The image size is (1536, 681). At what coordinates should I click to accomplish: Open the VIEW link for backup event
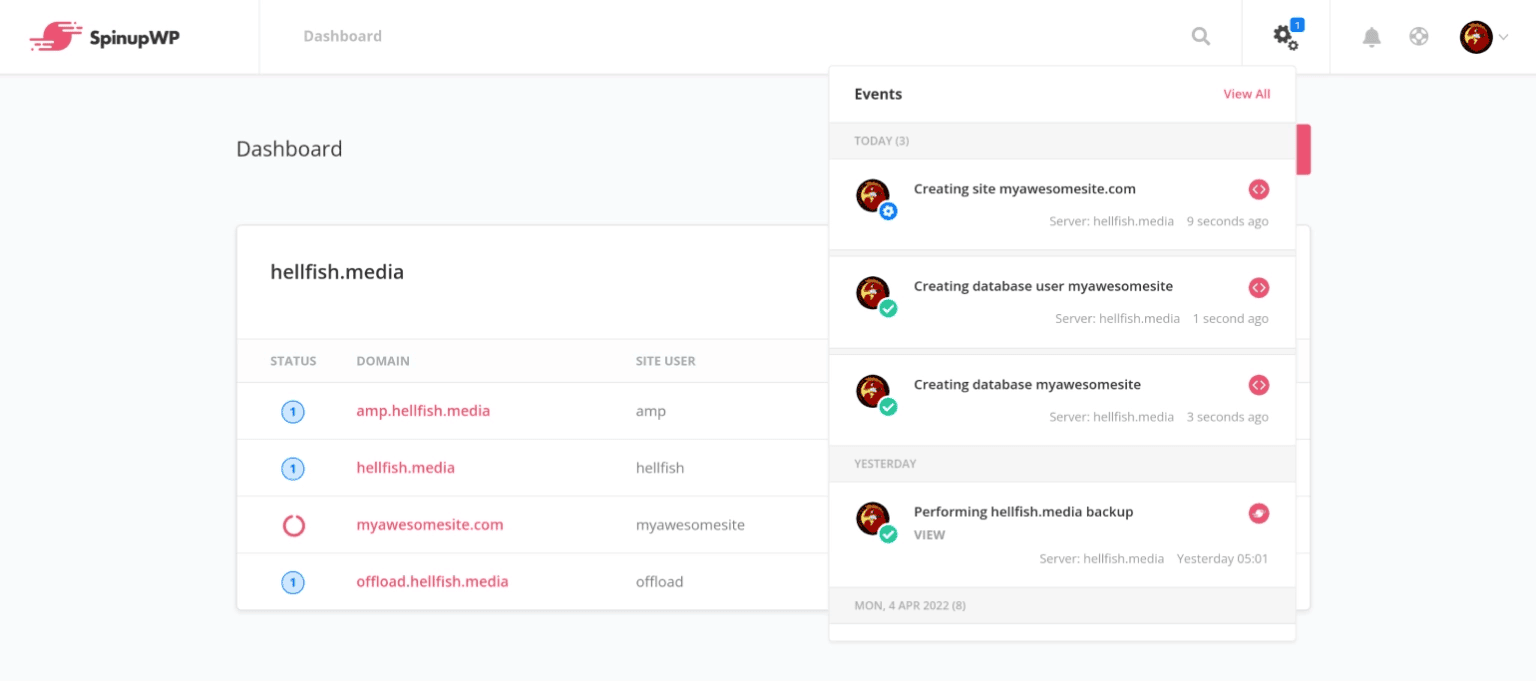[929, 535]
